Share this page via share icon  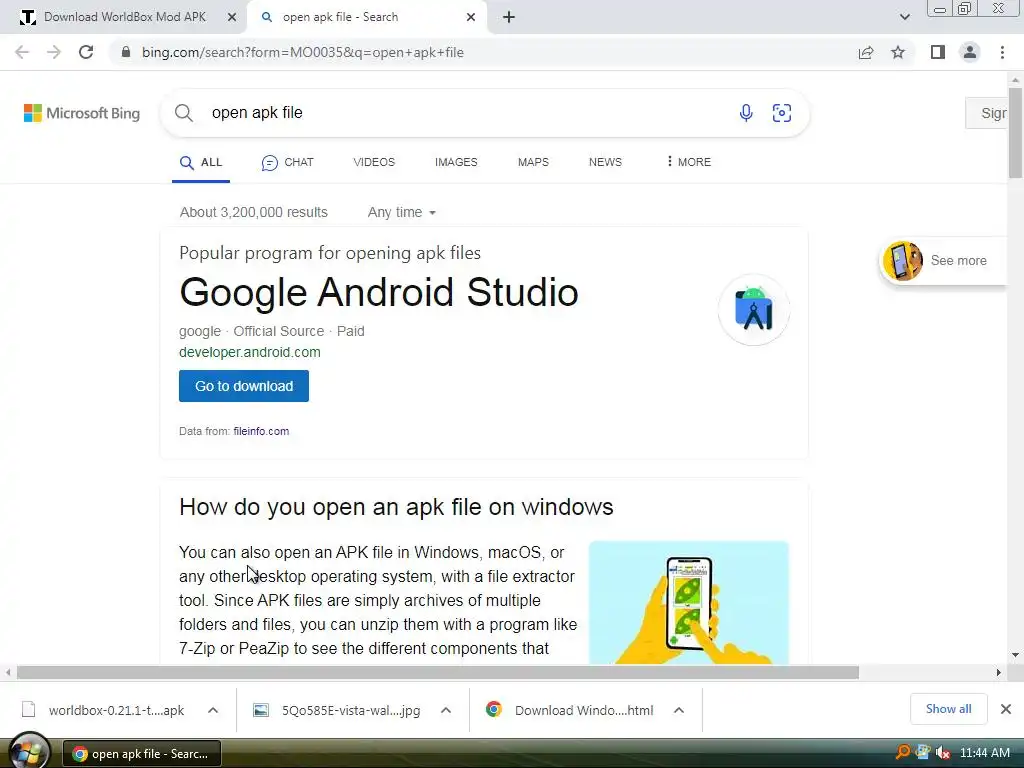866,52
